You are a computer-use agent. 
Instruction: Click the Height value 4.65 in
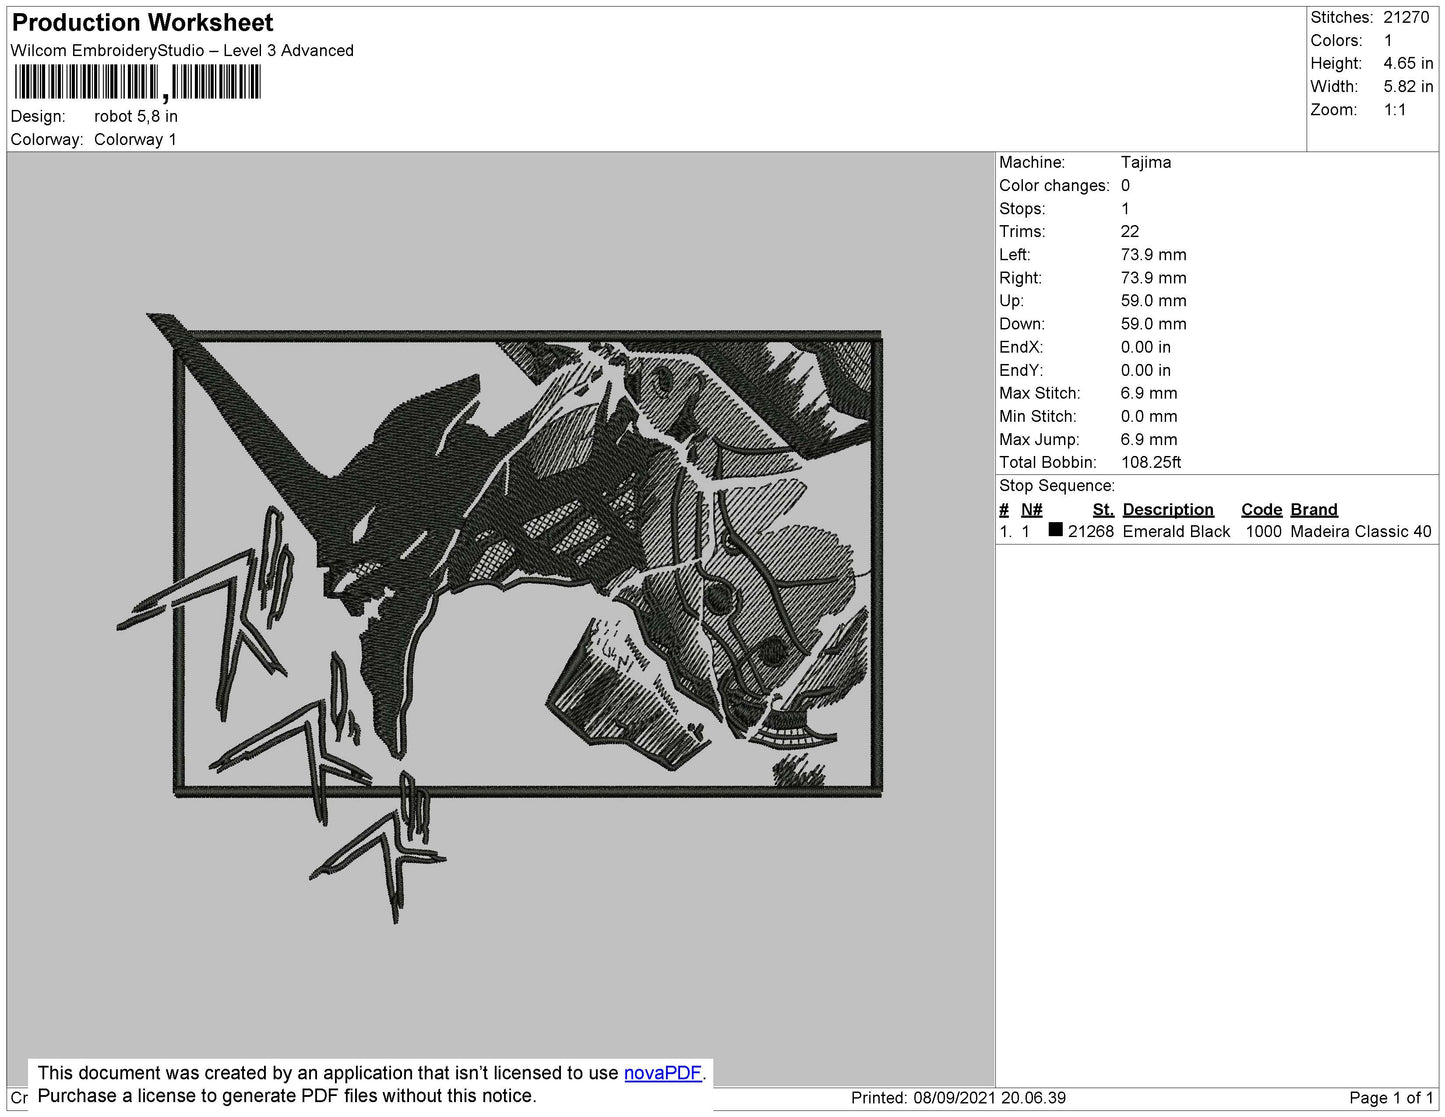tap(1408, 63)
